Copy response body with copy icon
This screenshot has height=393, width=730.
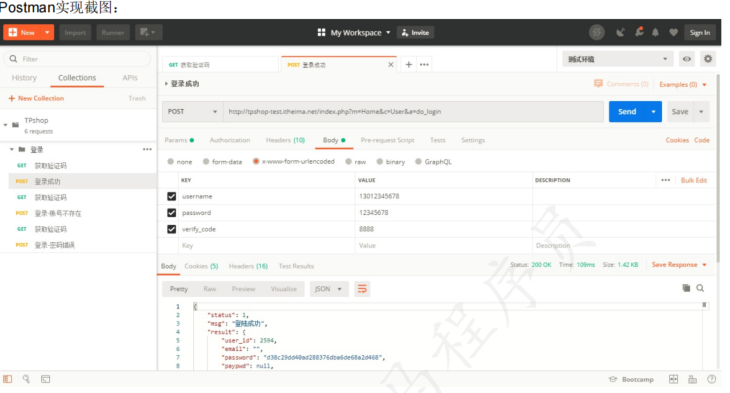tap(686, 288)
